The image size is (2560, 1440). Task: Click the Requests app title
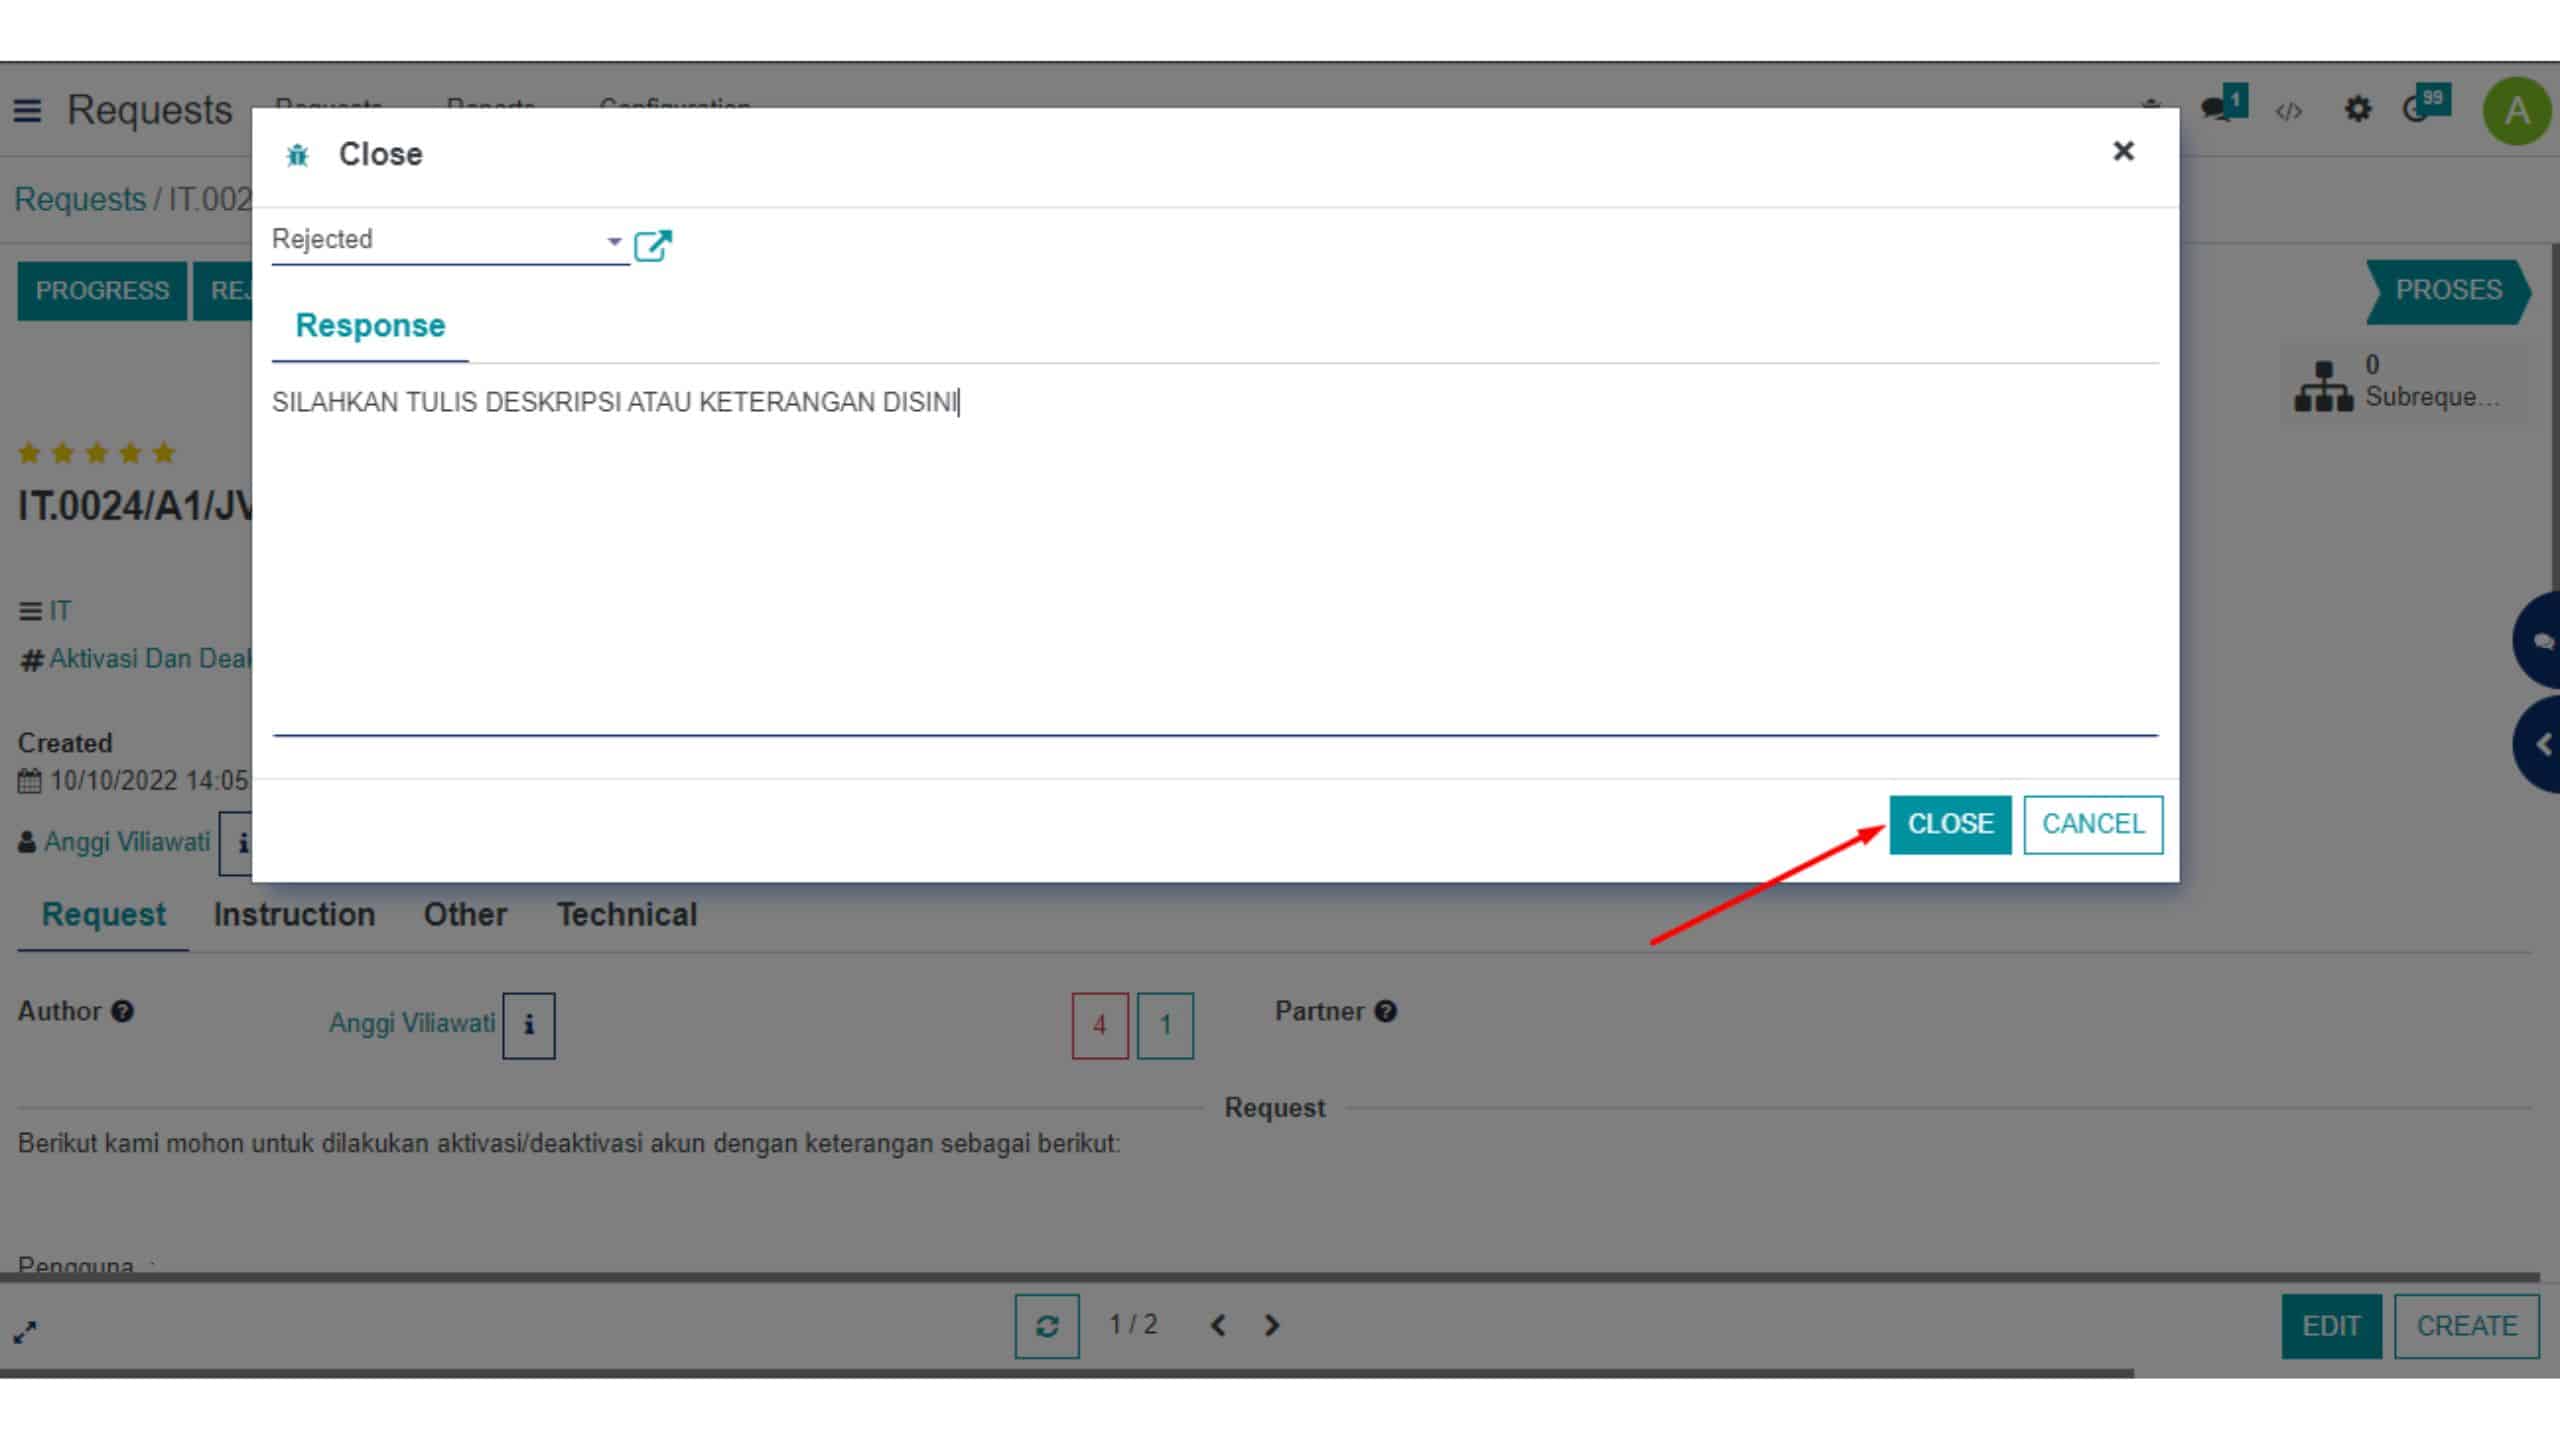pyautogui.click(x=149, y=110)
